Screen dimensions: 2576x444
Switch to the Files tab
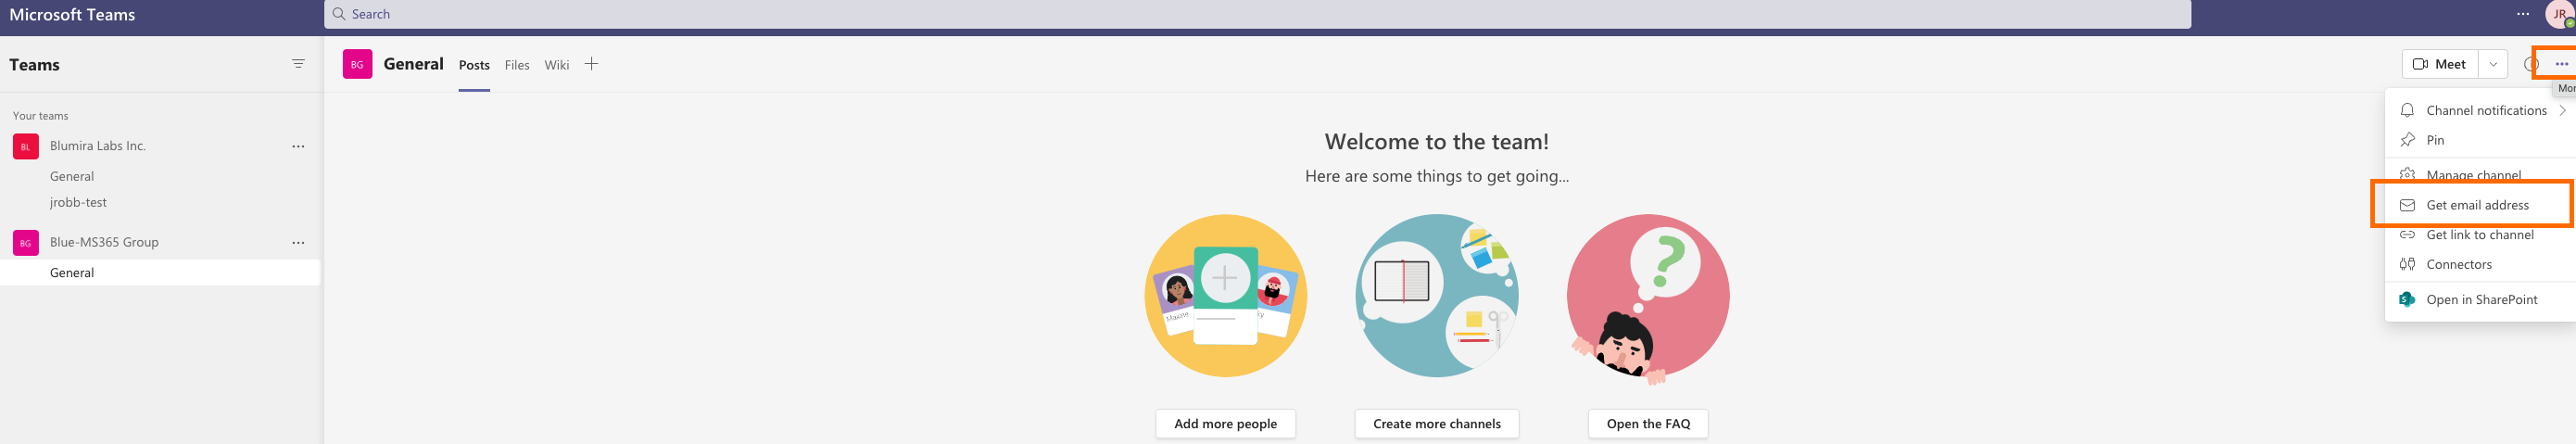517,65
